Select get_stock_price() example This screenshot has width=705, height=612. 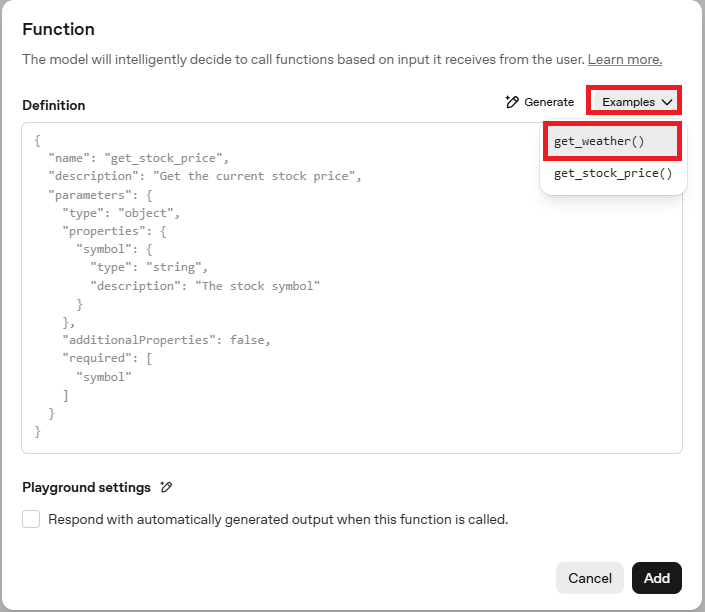[612, 174]
